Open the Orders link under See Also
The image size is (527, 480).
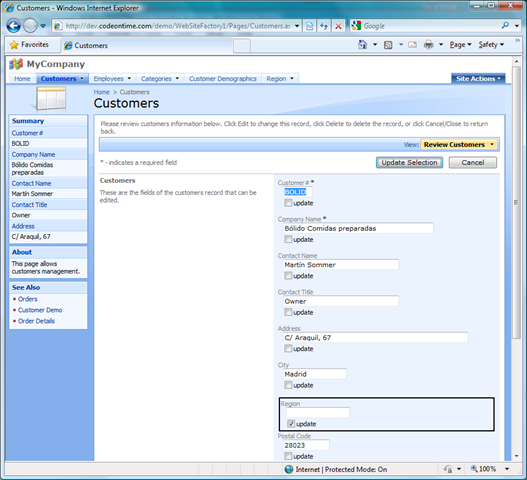pos(28,299)
